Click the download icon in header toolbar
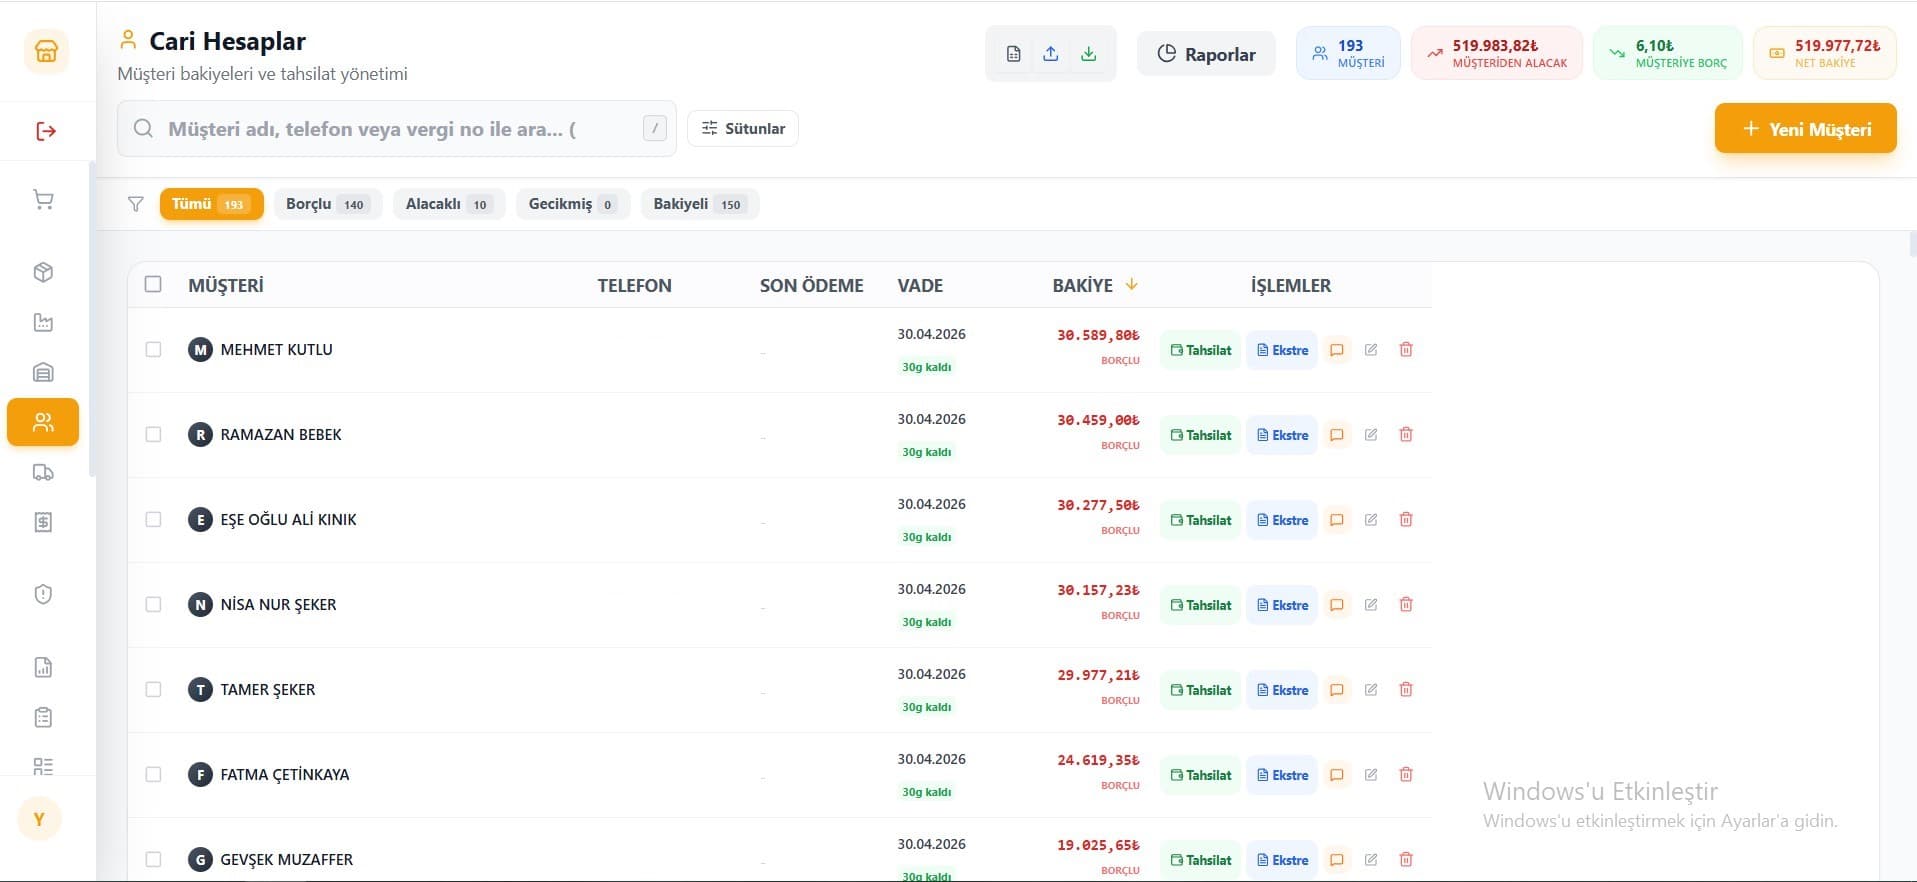1917x882 pixels. coord(1089,54)
